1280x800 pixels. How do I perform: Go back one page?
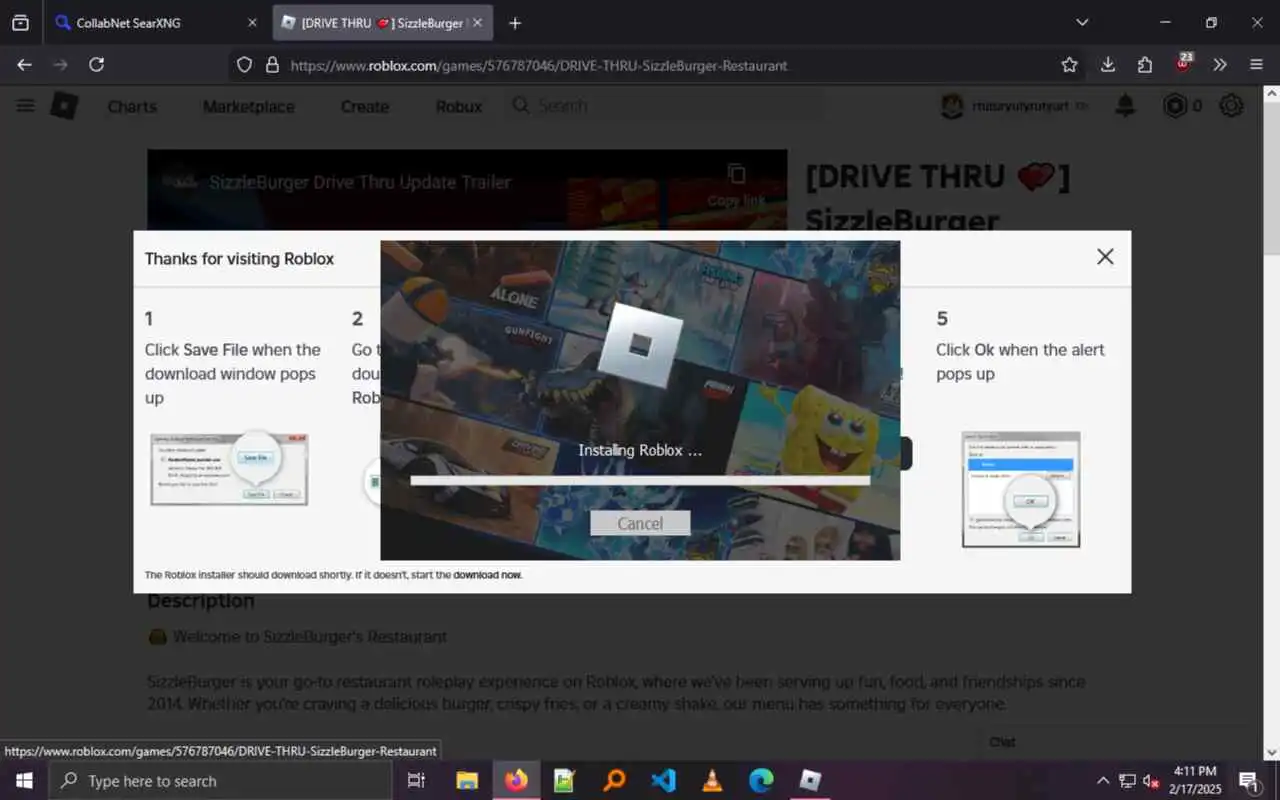click(25, 65)
